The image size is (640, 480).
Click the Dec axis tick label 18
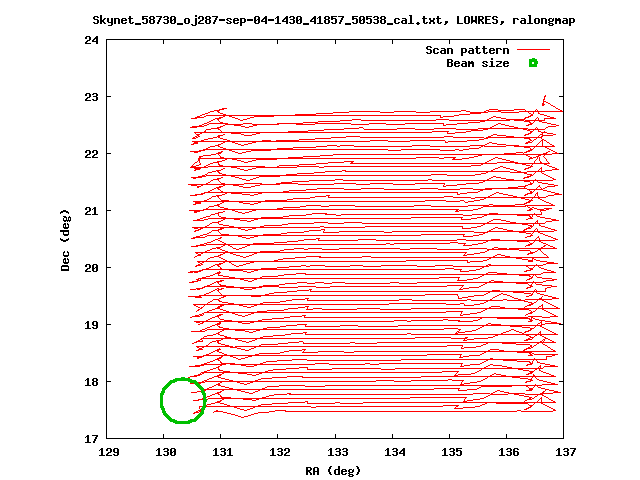pos(91,382)
